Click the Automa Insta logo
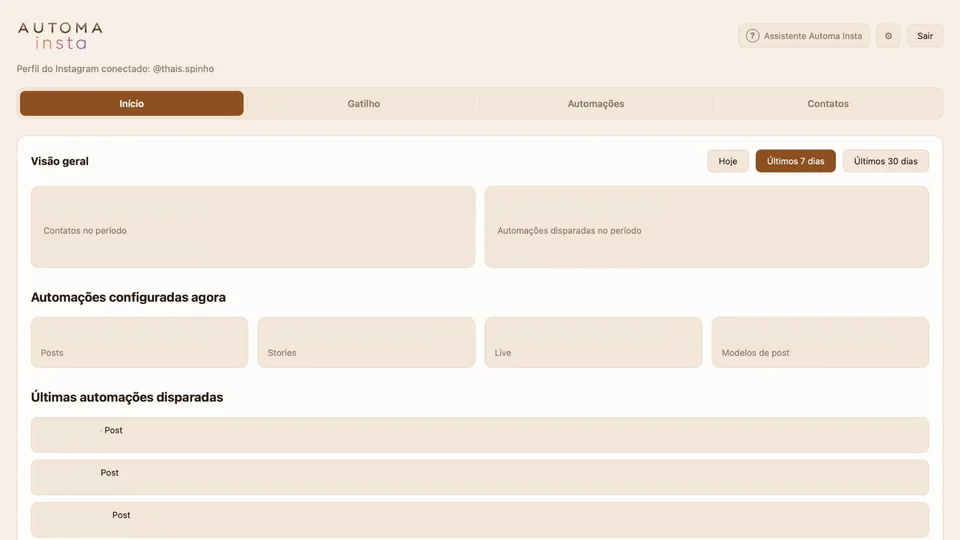 coord(60,36)
